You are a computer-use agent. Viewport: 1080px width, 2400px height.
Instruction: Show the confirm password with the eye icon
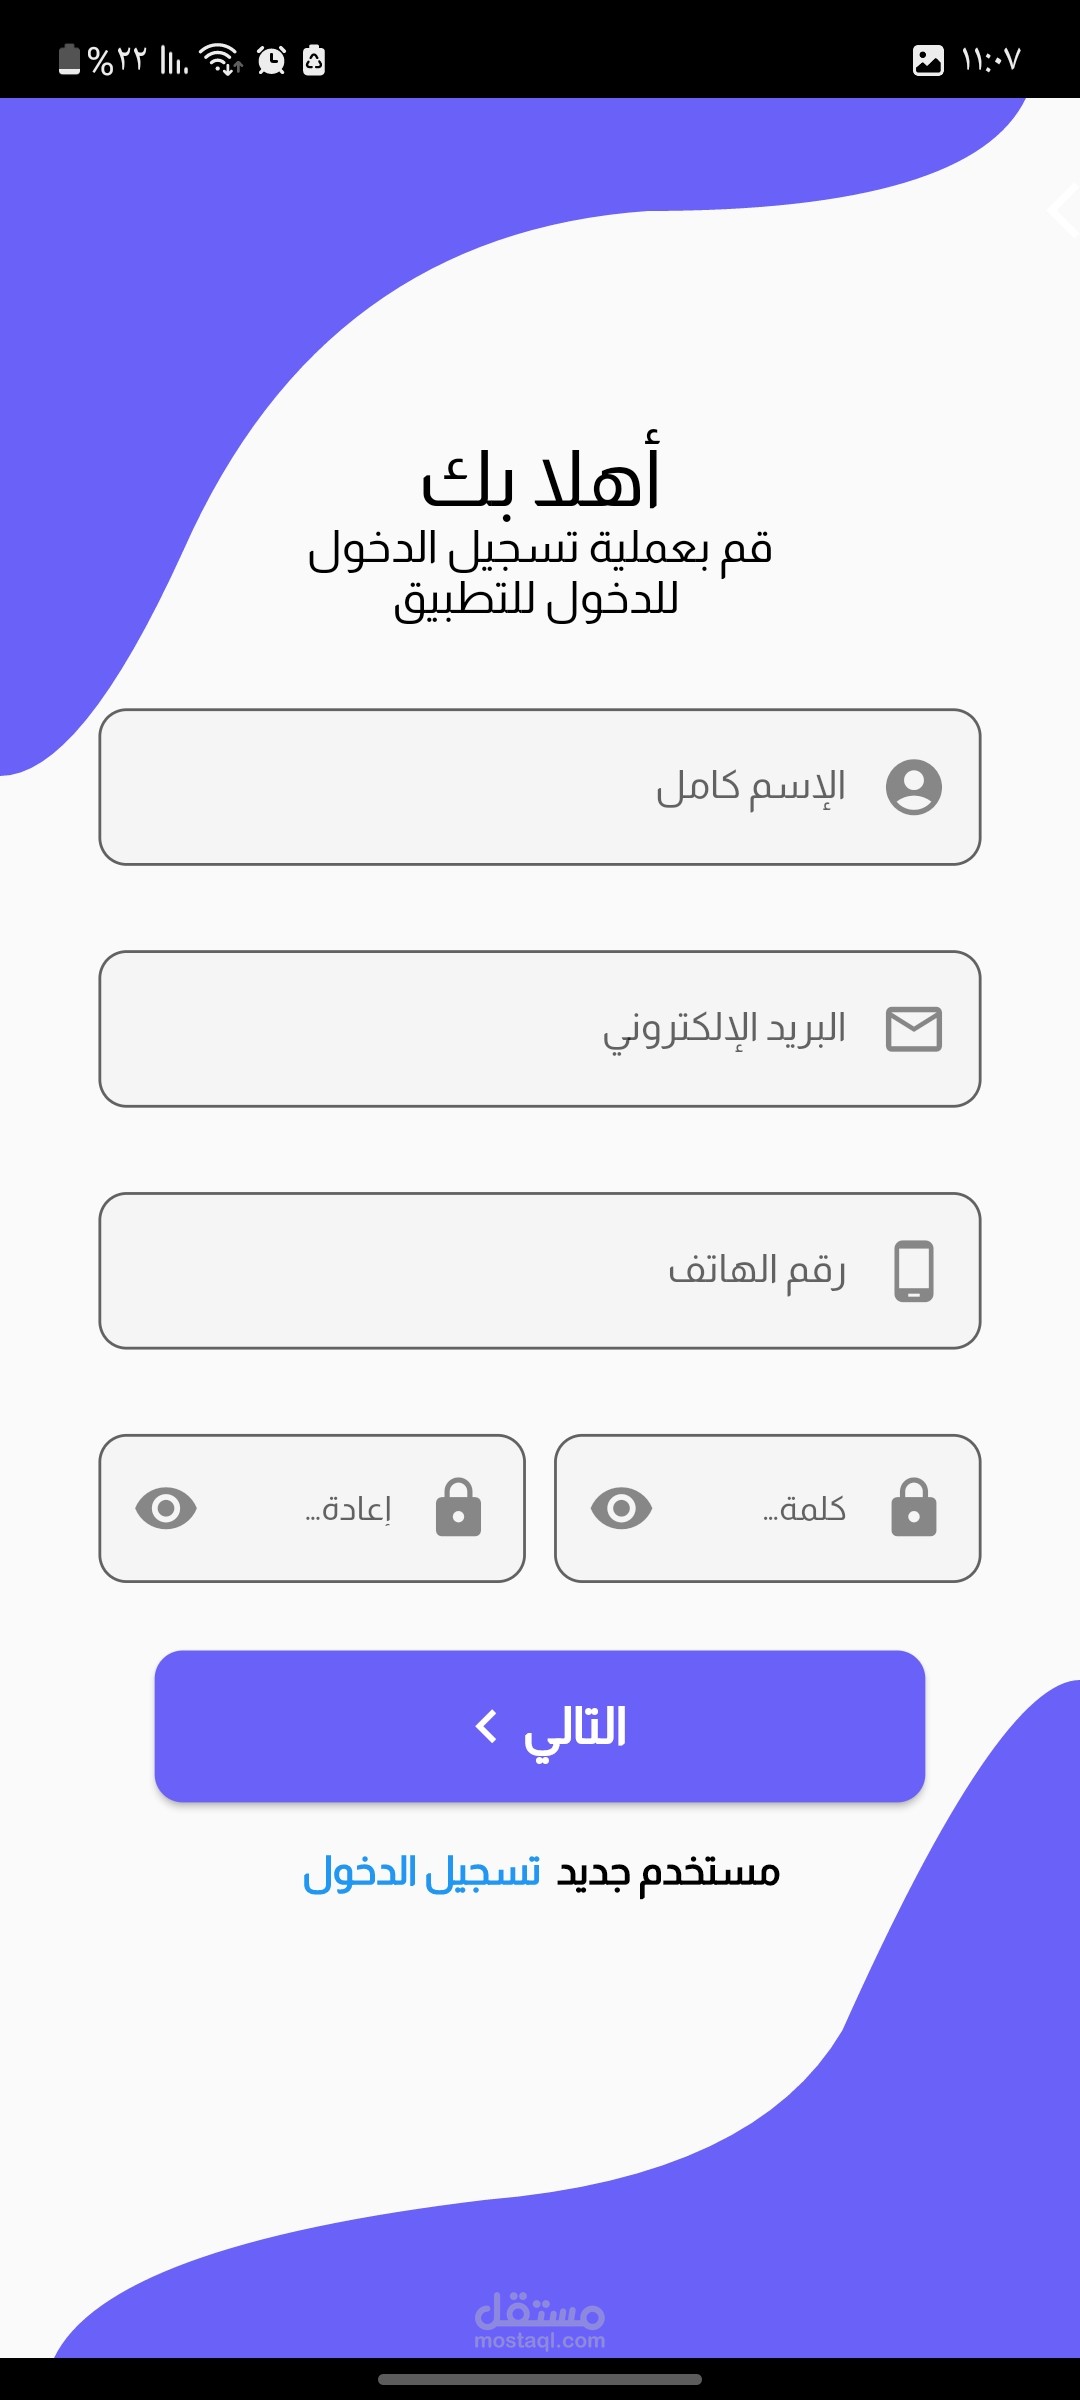166,1508
